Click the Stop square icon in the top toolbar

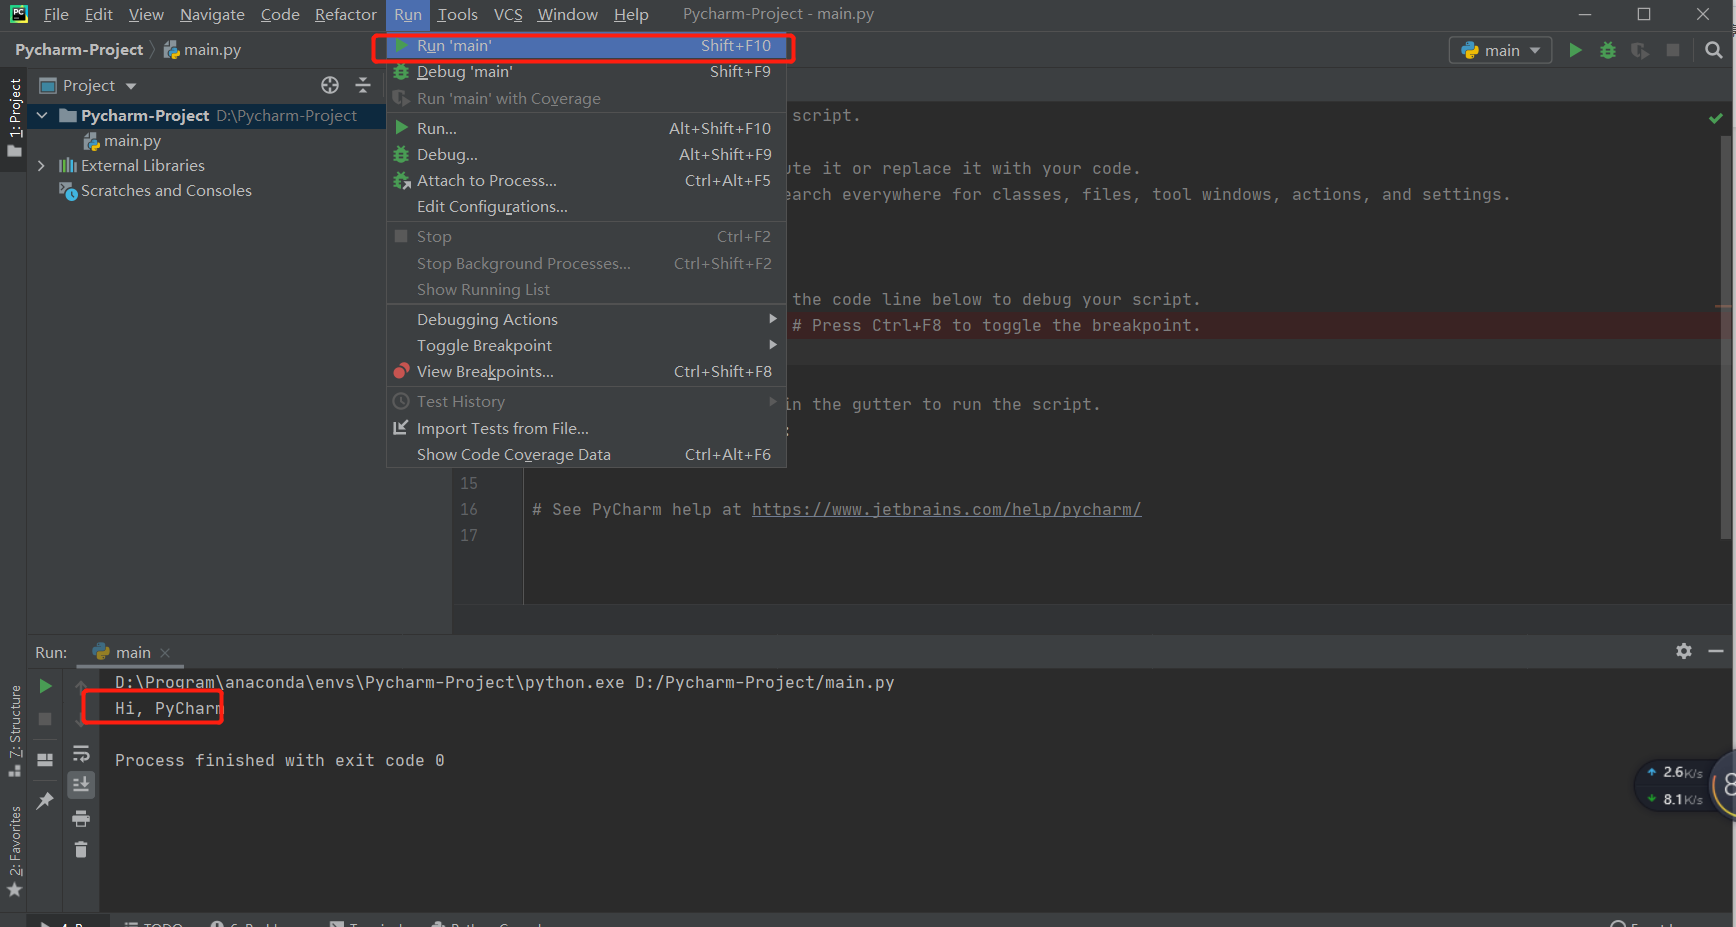1673,50
